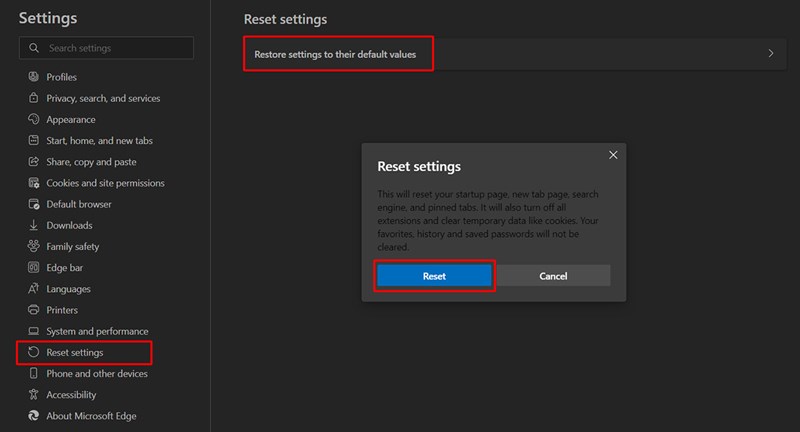Click the Search settings field
The height and width of the screenshot is (432, 800).
[106, 48]
